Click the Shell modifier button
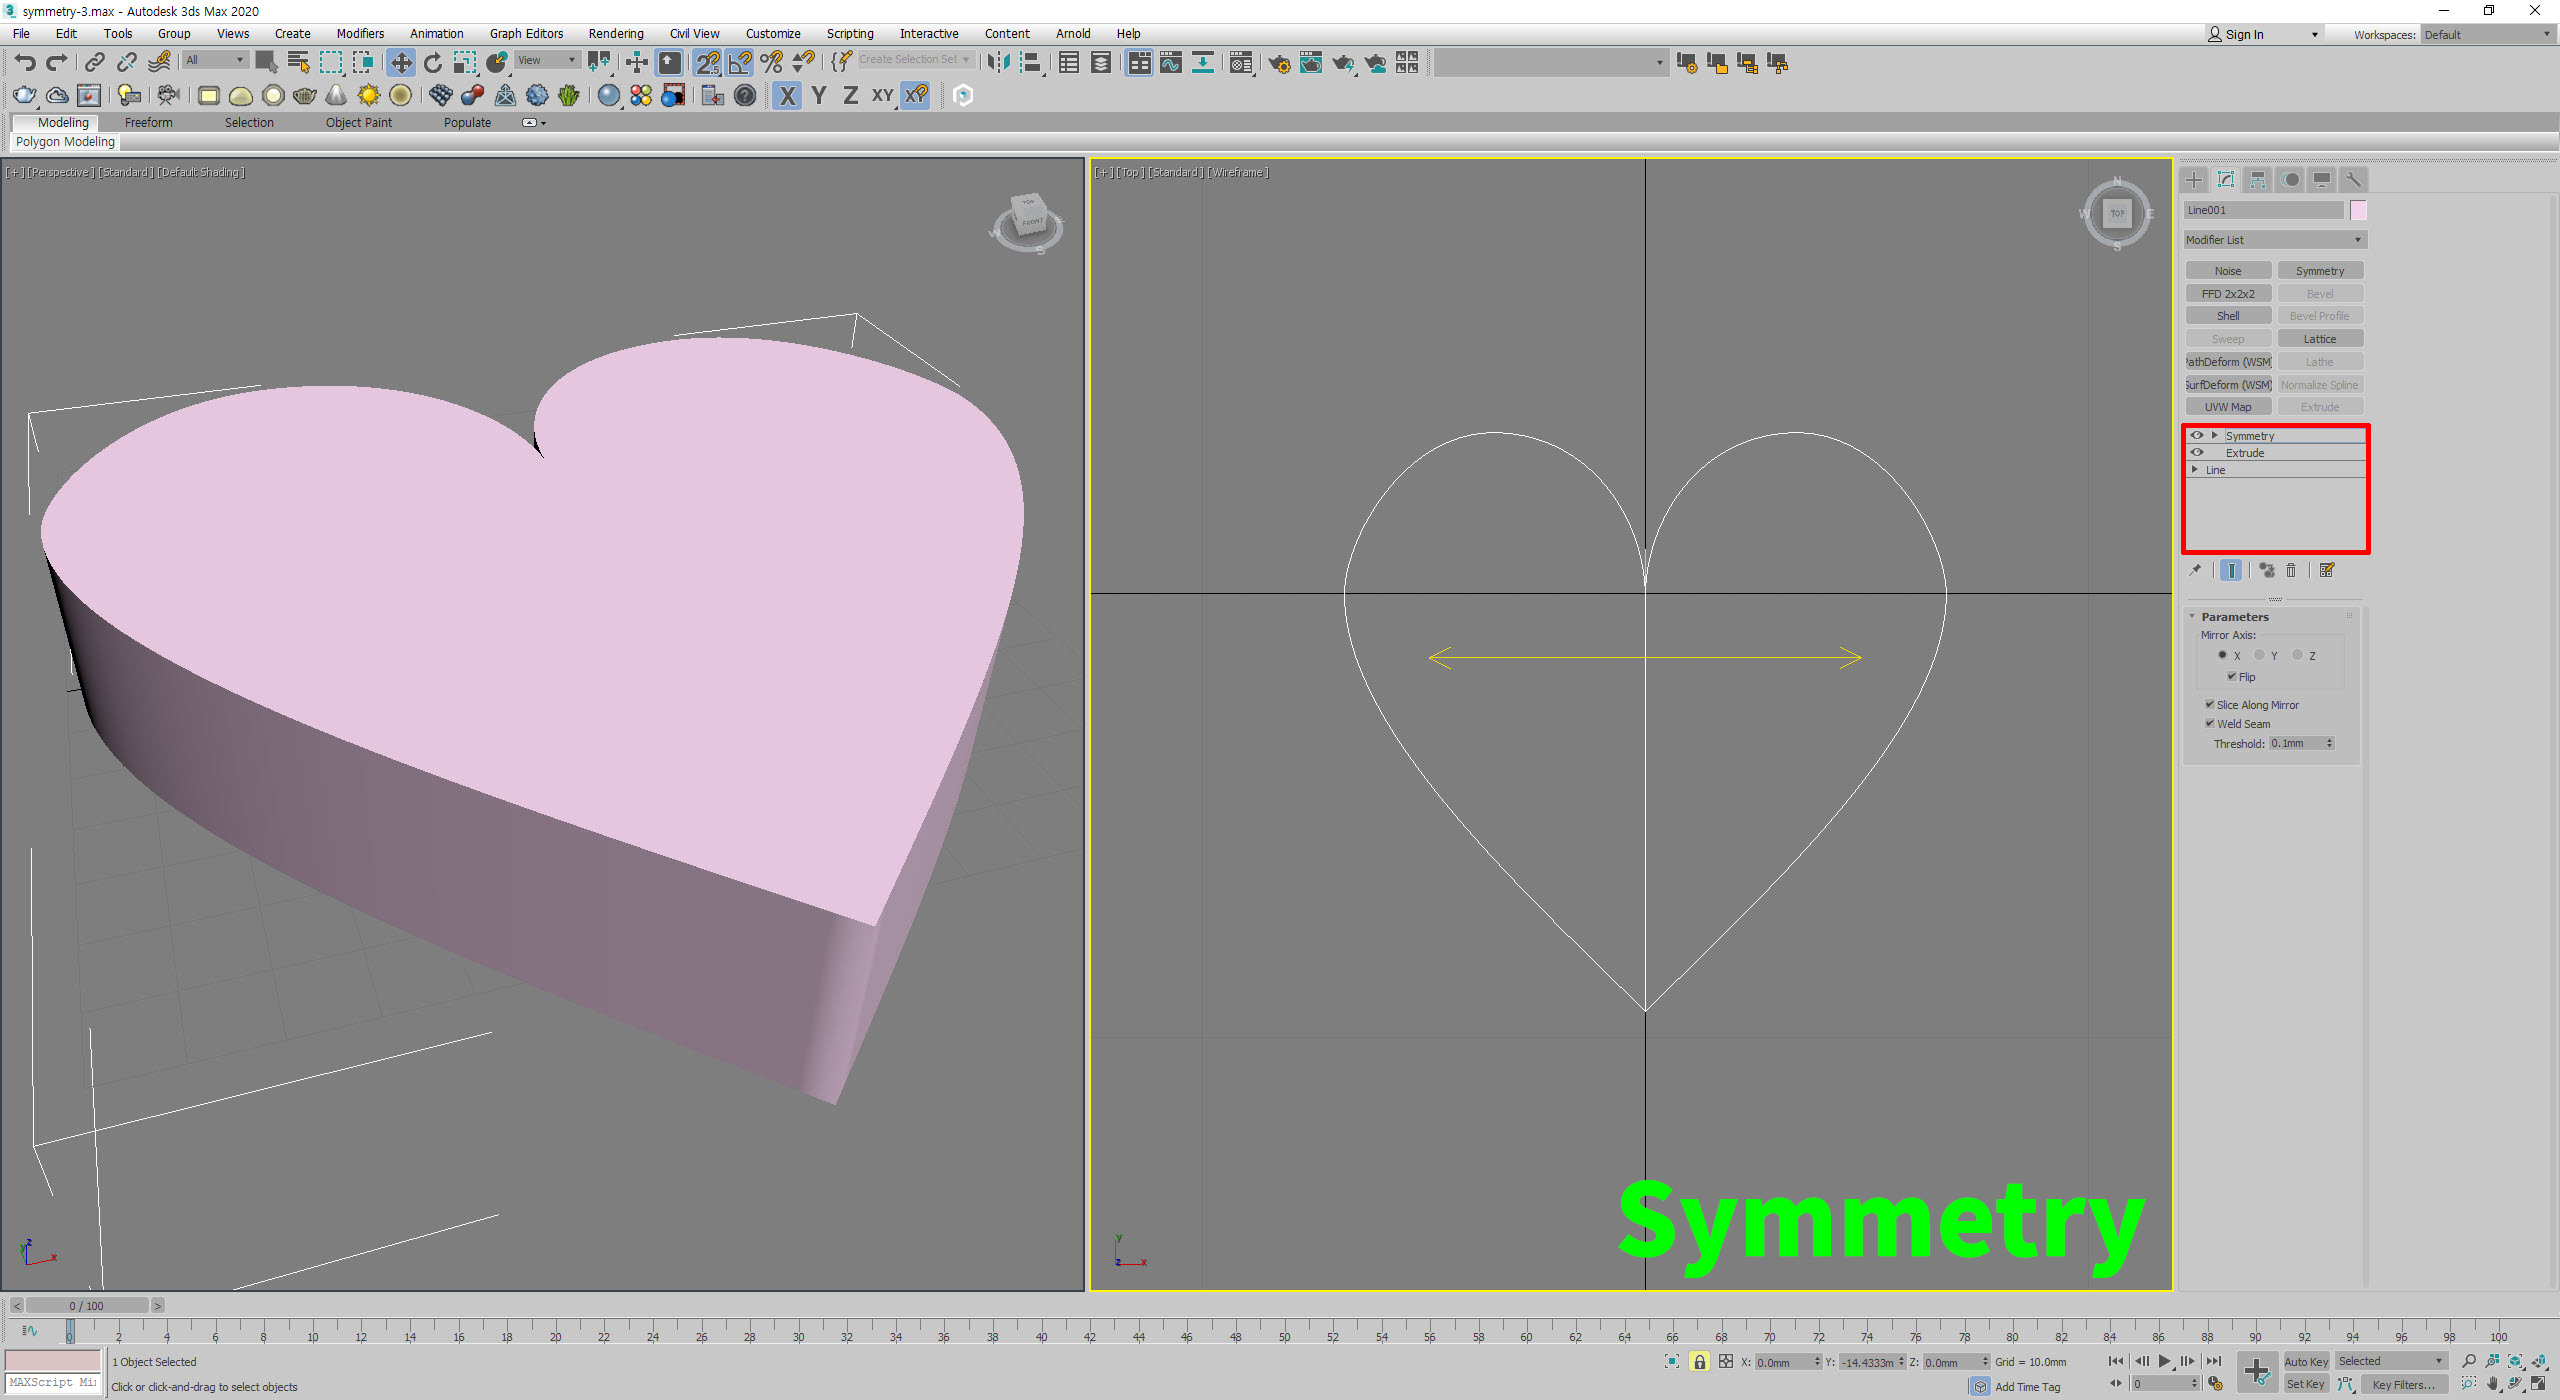Screen dimensions: 2560x1400 coord(2228,316)
